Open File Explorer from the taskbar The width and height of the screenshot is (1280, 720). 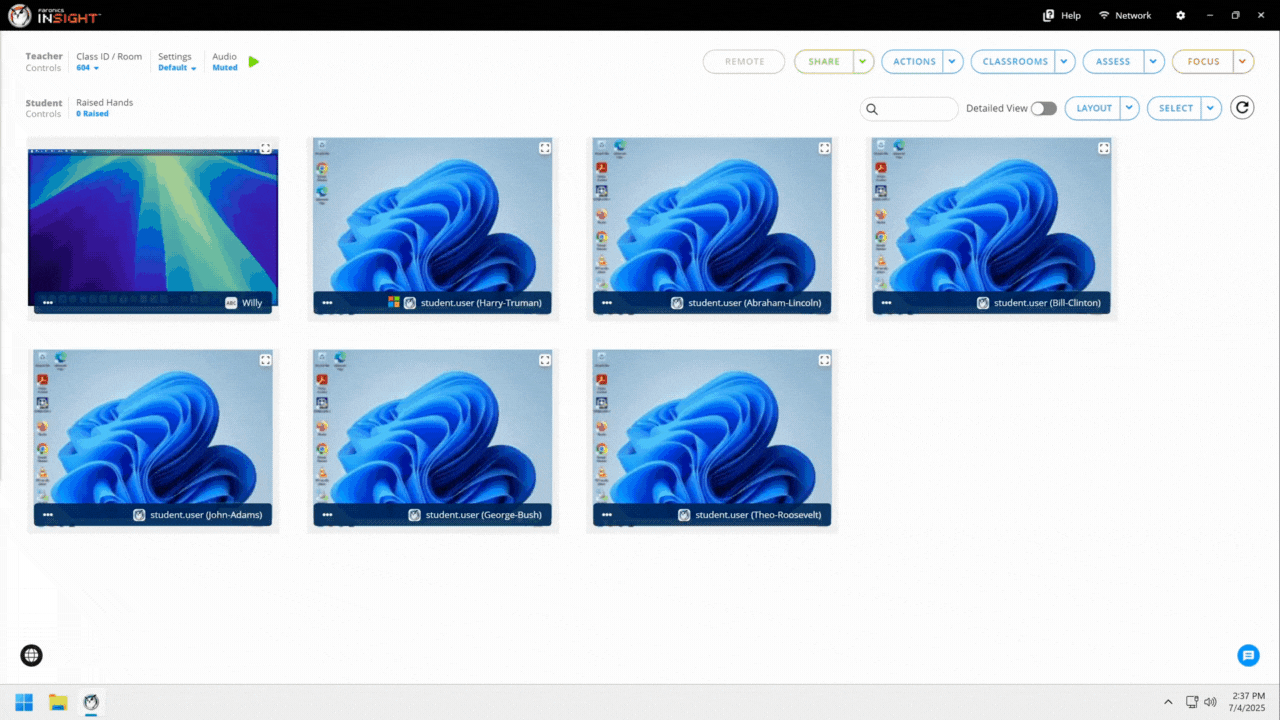[58, 702]
